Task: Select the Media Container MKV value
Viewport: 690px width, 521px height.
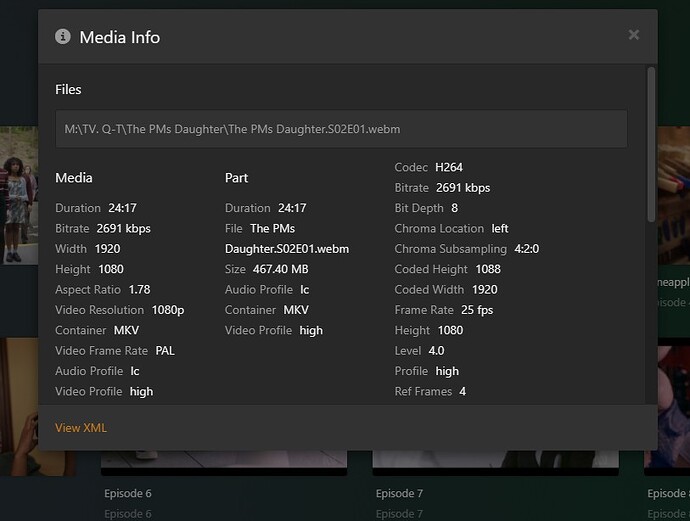Action: point(126,330)
